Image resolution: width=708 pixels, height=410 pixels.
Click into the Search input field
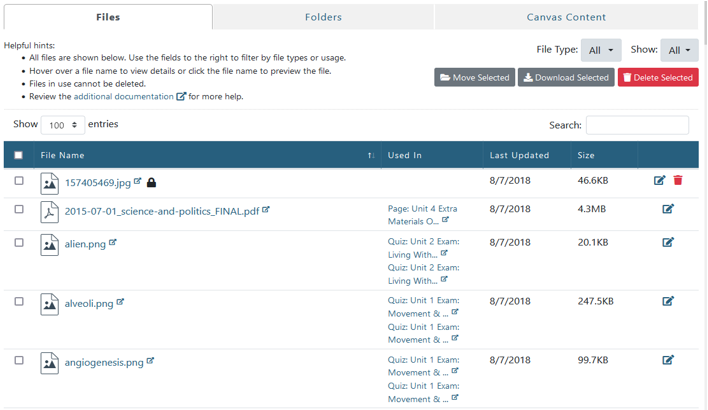point(637,125)
